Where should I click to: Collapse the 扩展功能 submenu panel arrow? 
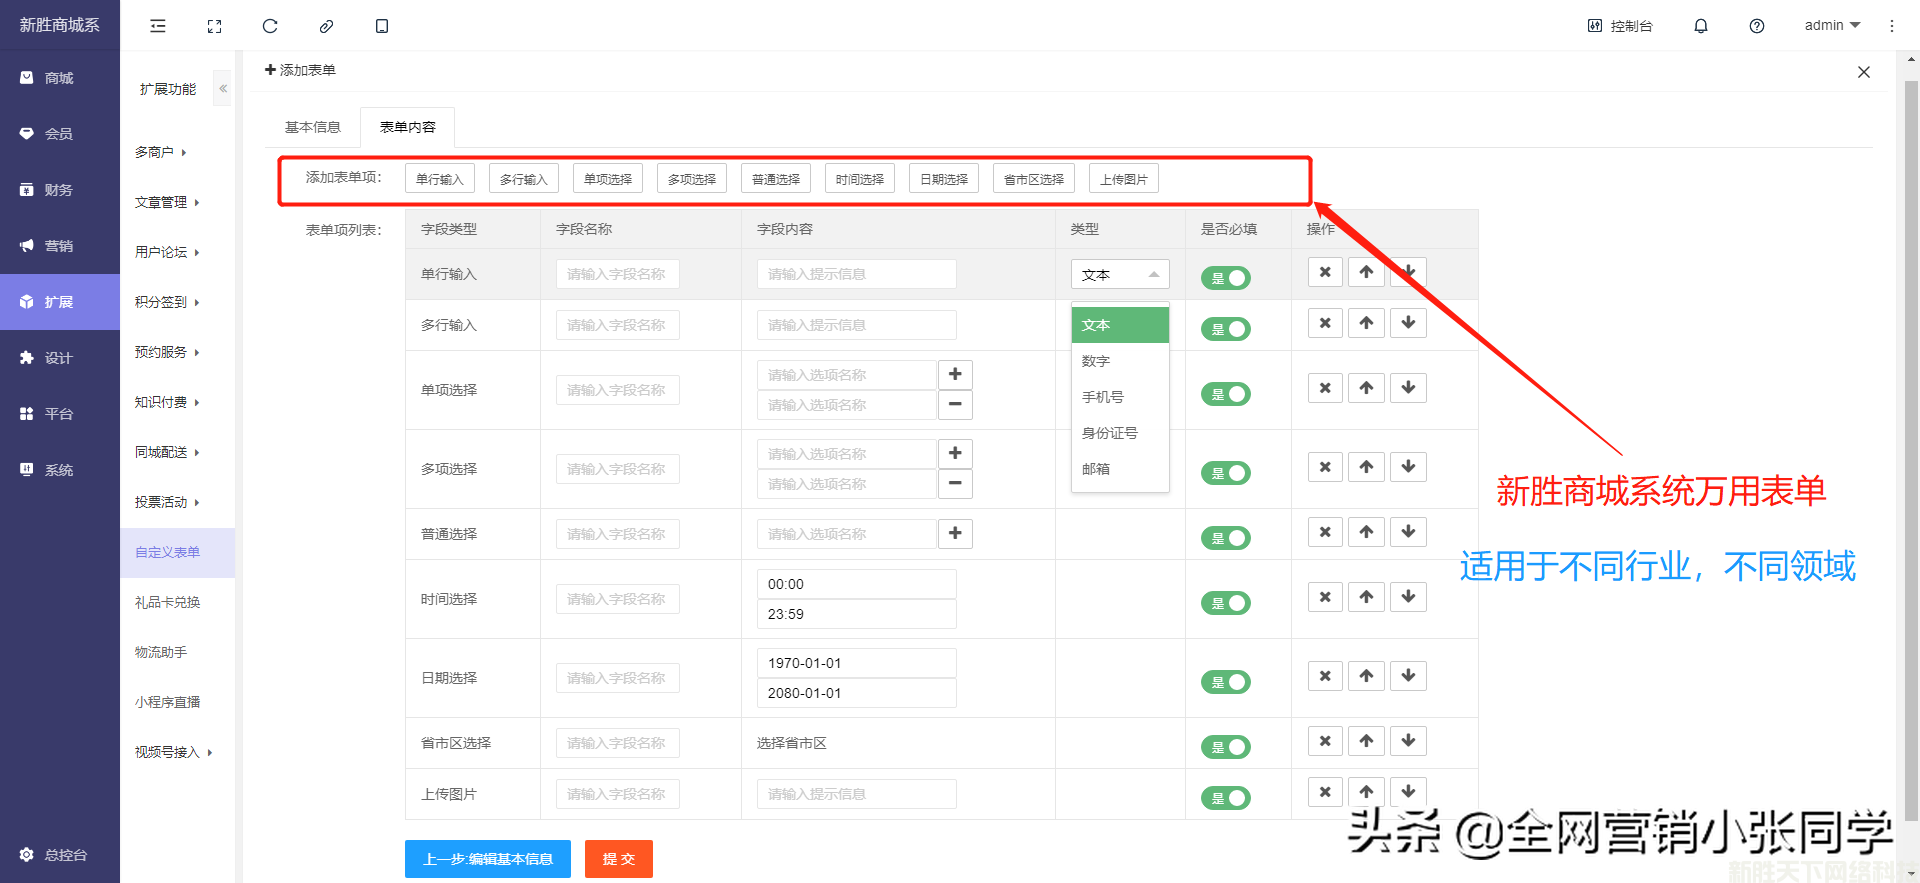(x=223, y=89)
